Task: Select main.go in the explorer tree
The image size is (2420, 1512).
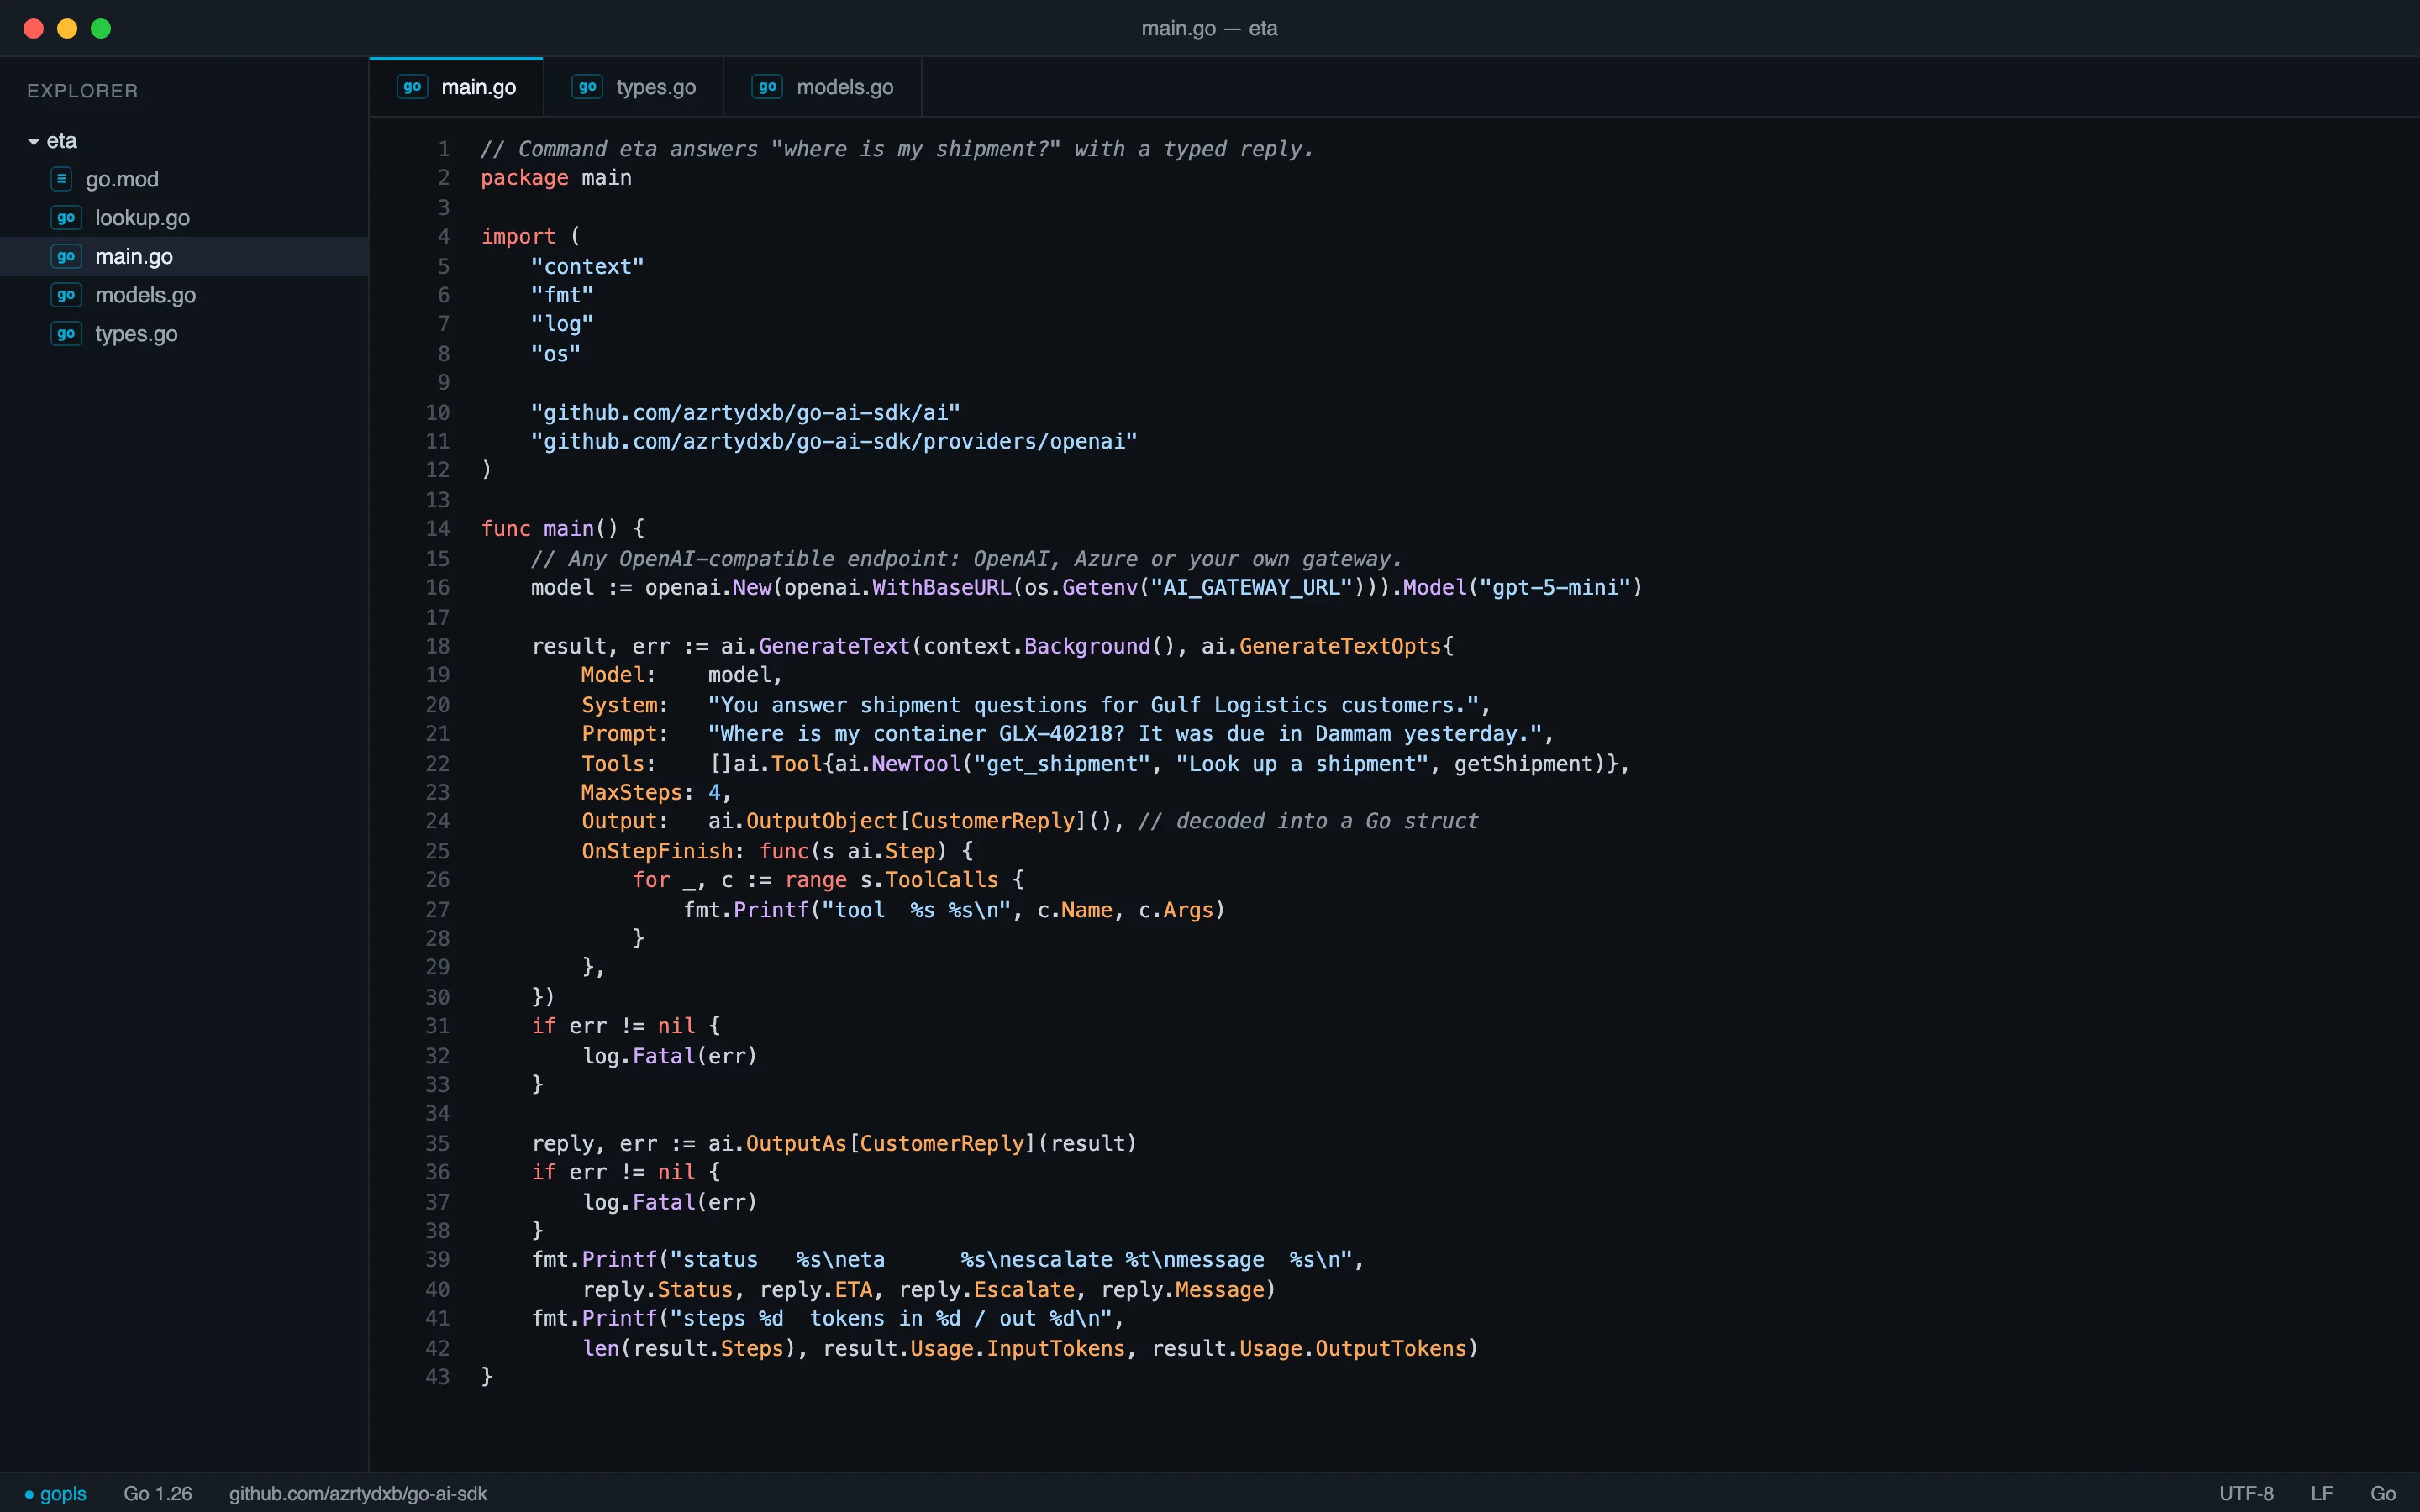Action: 184,257
